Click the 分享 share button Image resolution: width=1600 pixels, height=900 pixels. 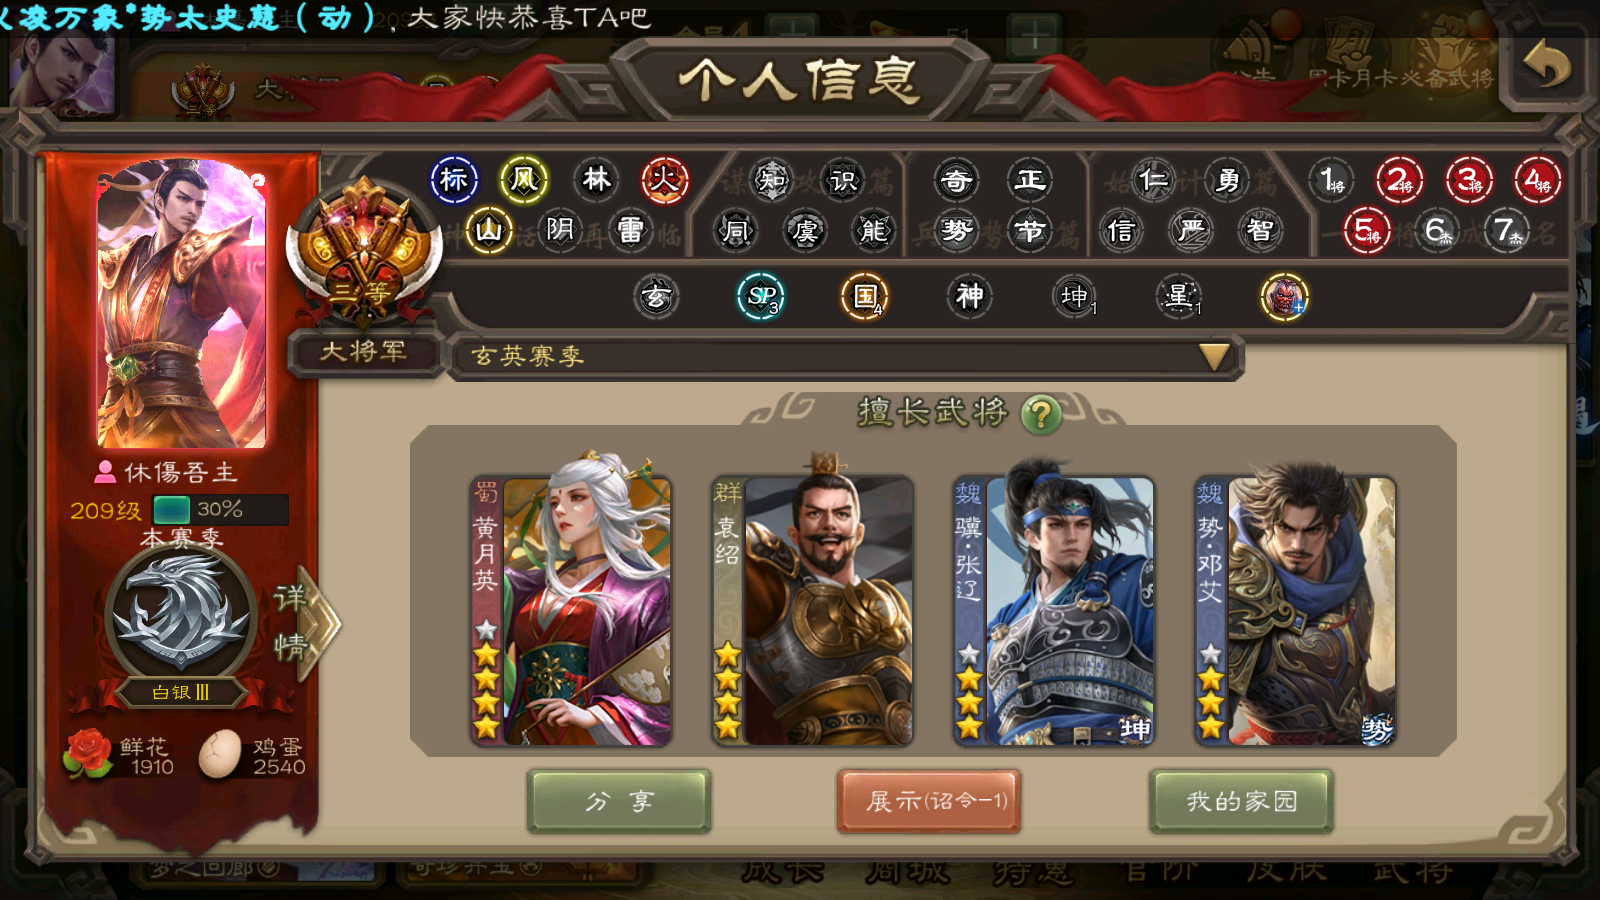pos(619,801)
